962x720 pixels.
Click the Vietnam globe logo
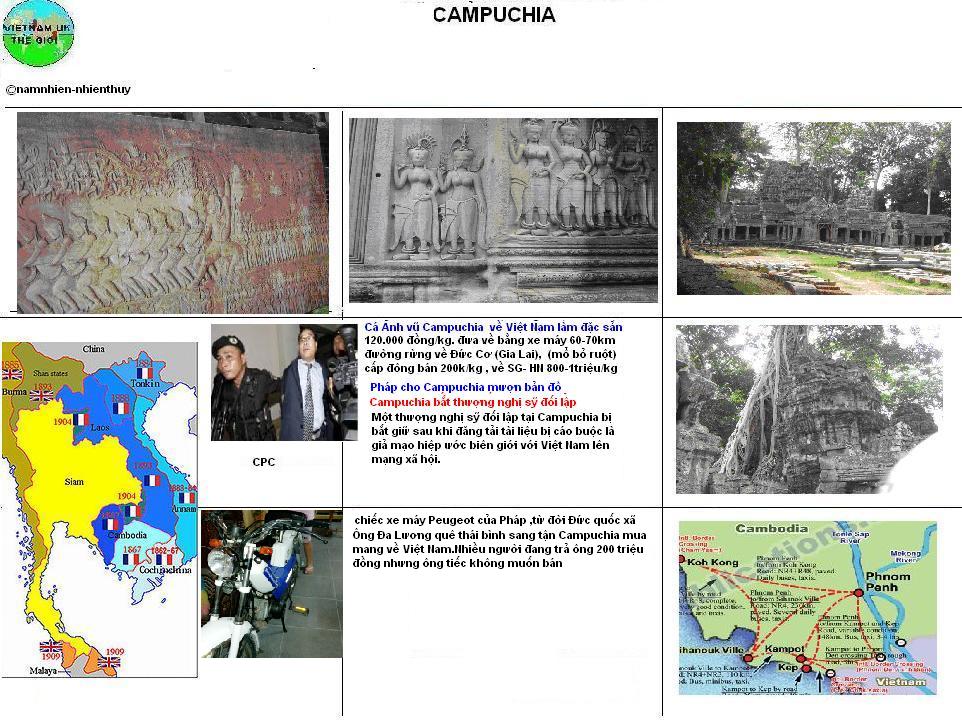(38, 33)
